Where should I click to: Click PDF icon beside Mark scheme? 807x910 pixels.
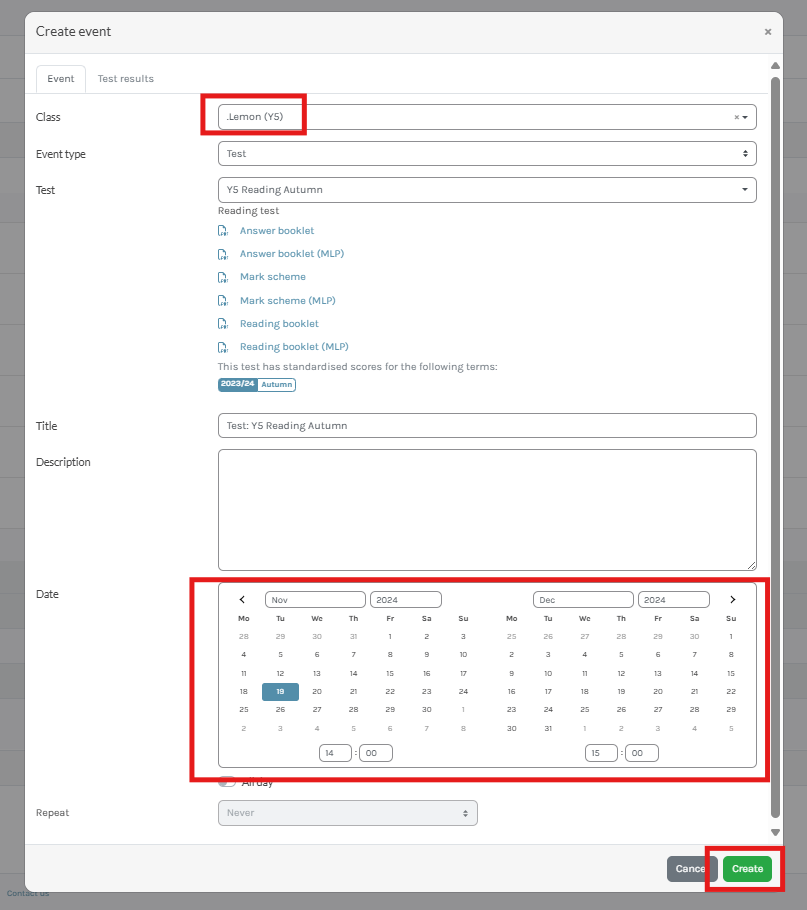(x=223, y=277)
